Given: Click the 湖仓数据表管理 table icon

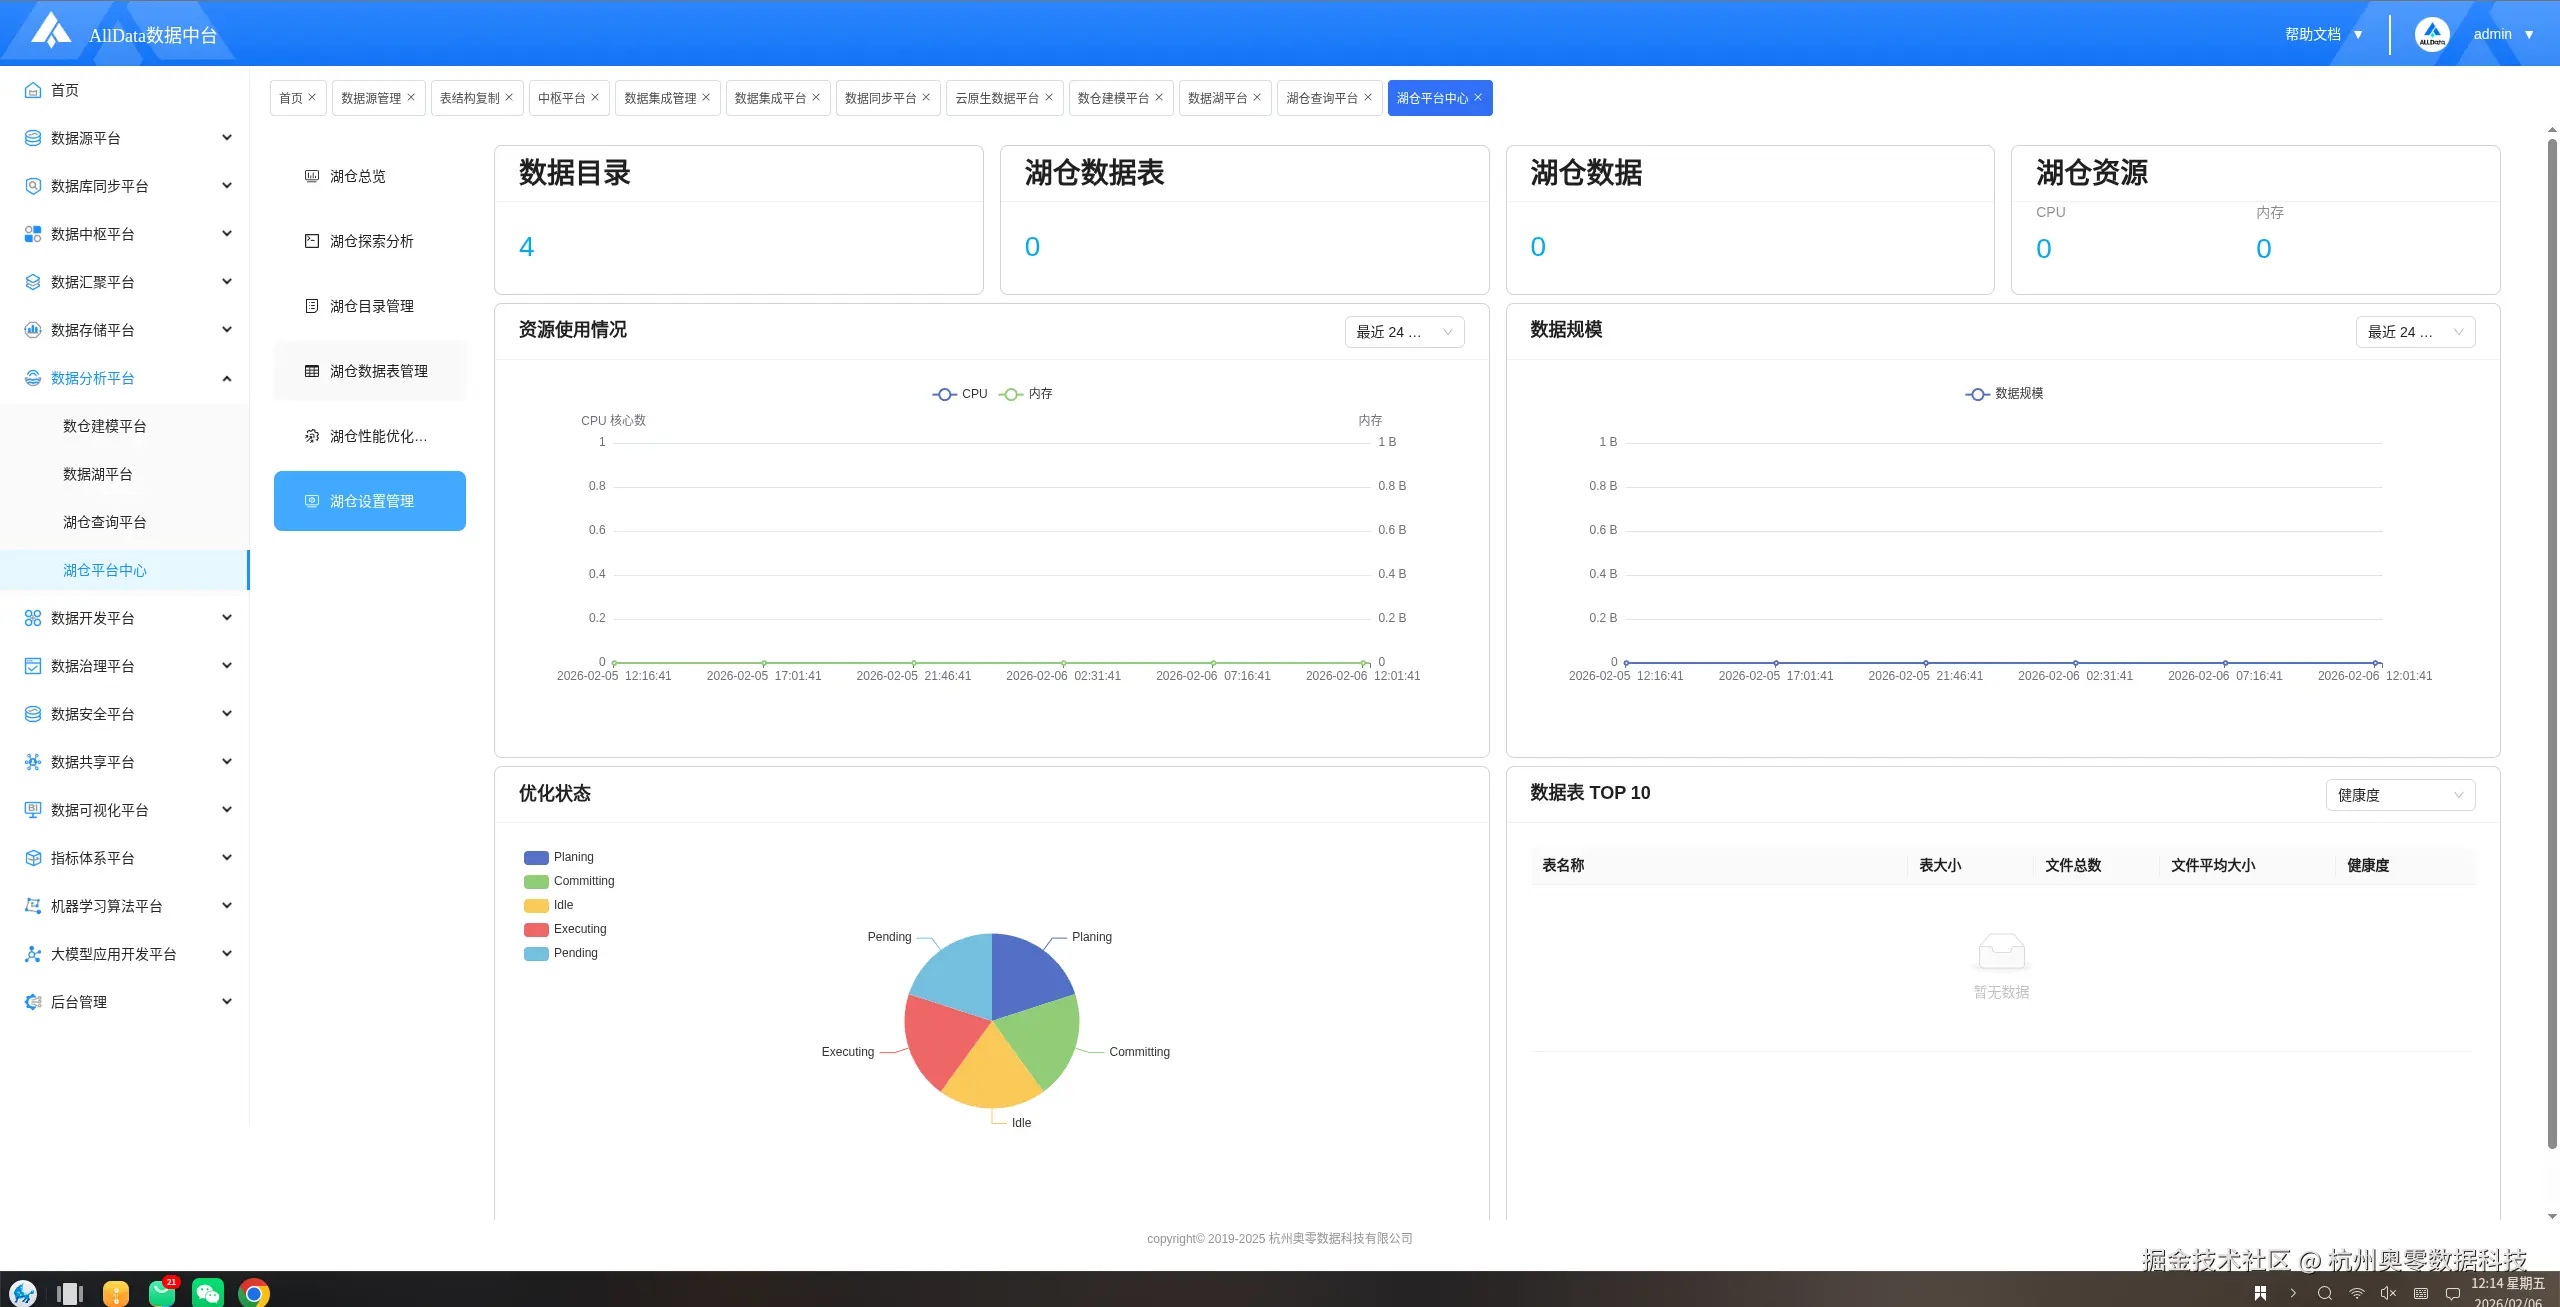Looking at the screenshot, I should click(312, 371).
